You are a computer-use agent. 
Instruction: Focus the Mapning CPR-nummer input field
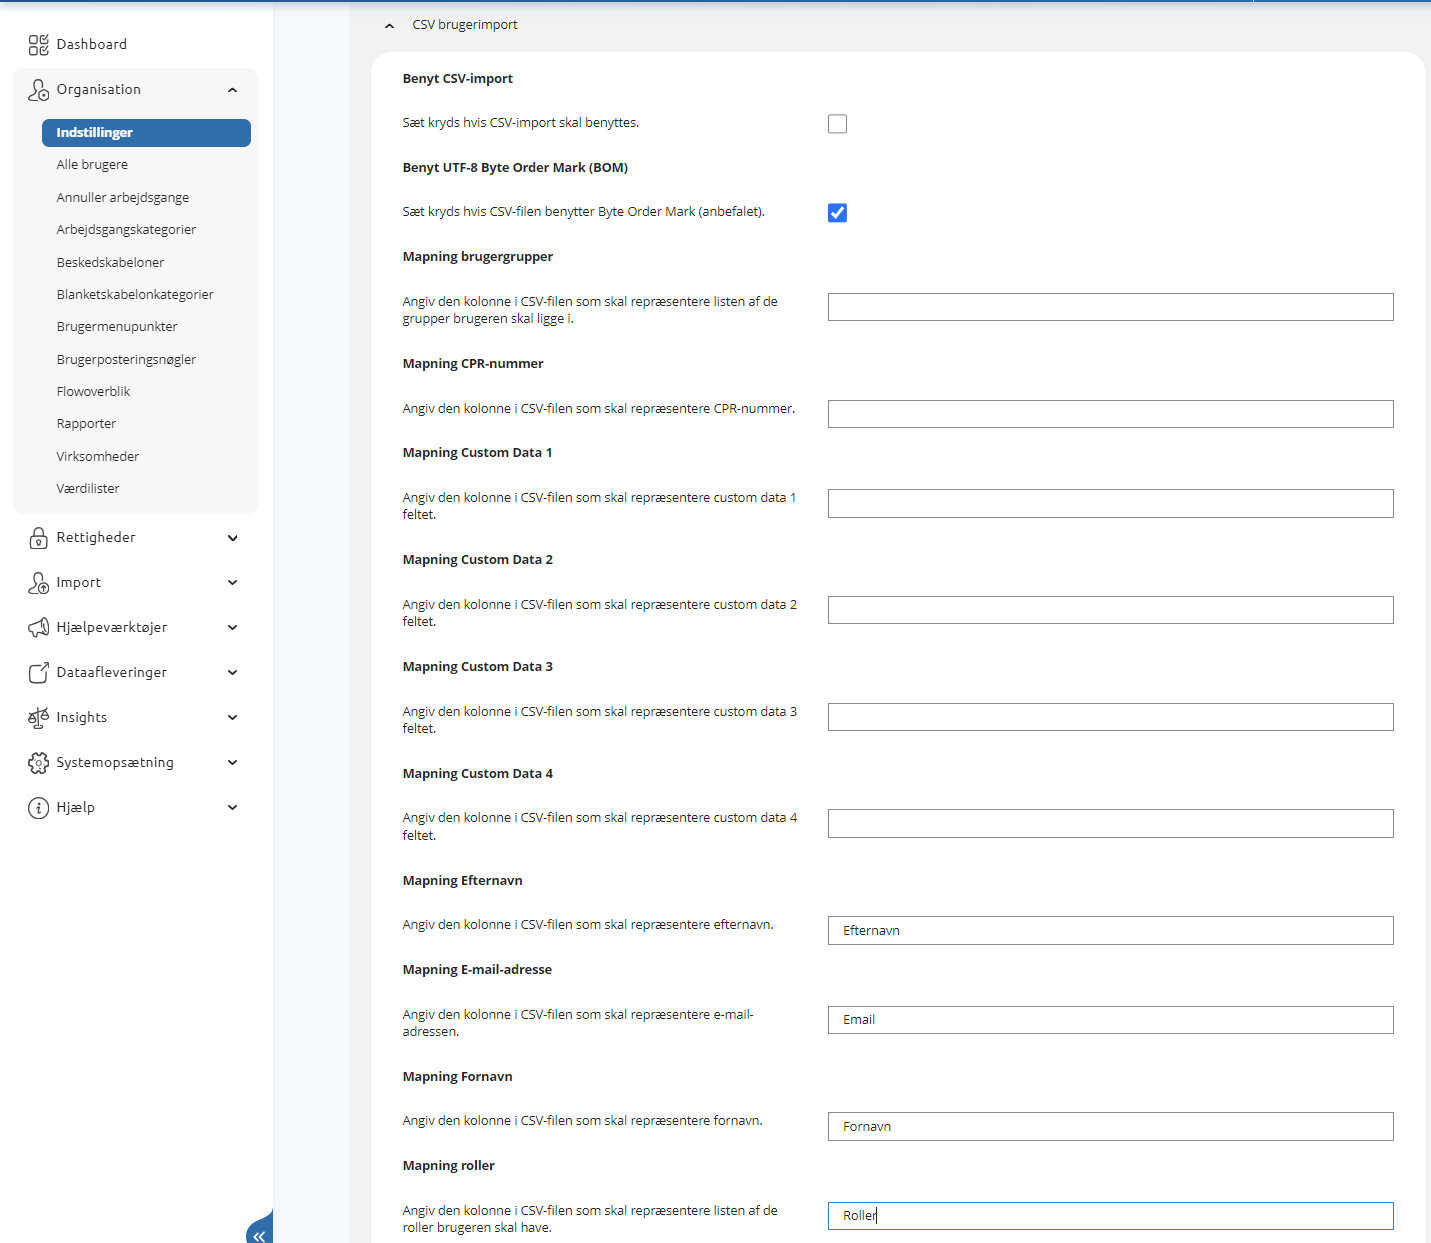[1110, 414]
